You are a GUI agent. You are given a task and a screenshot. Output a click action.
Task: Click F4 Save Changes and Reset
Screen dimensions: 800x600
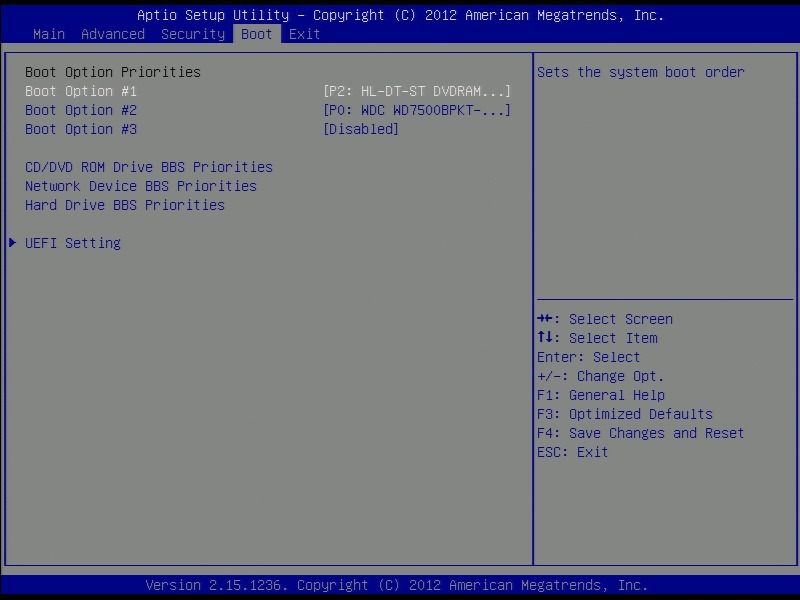coord(641,433)
